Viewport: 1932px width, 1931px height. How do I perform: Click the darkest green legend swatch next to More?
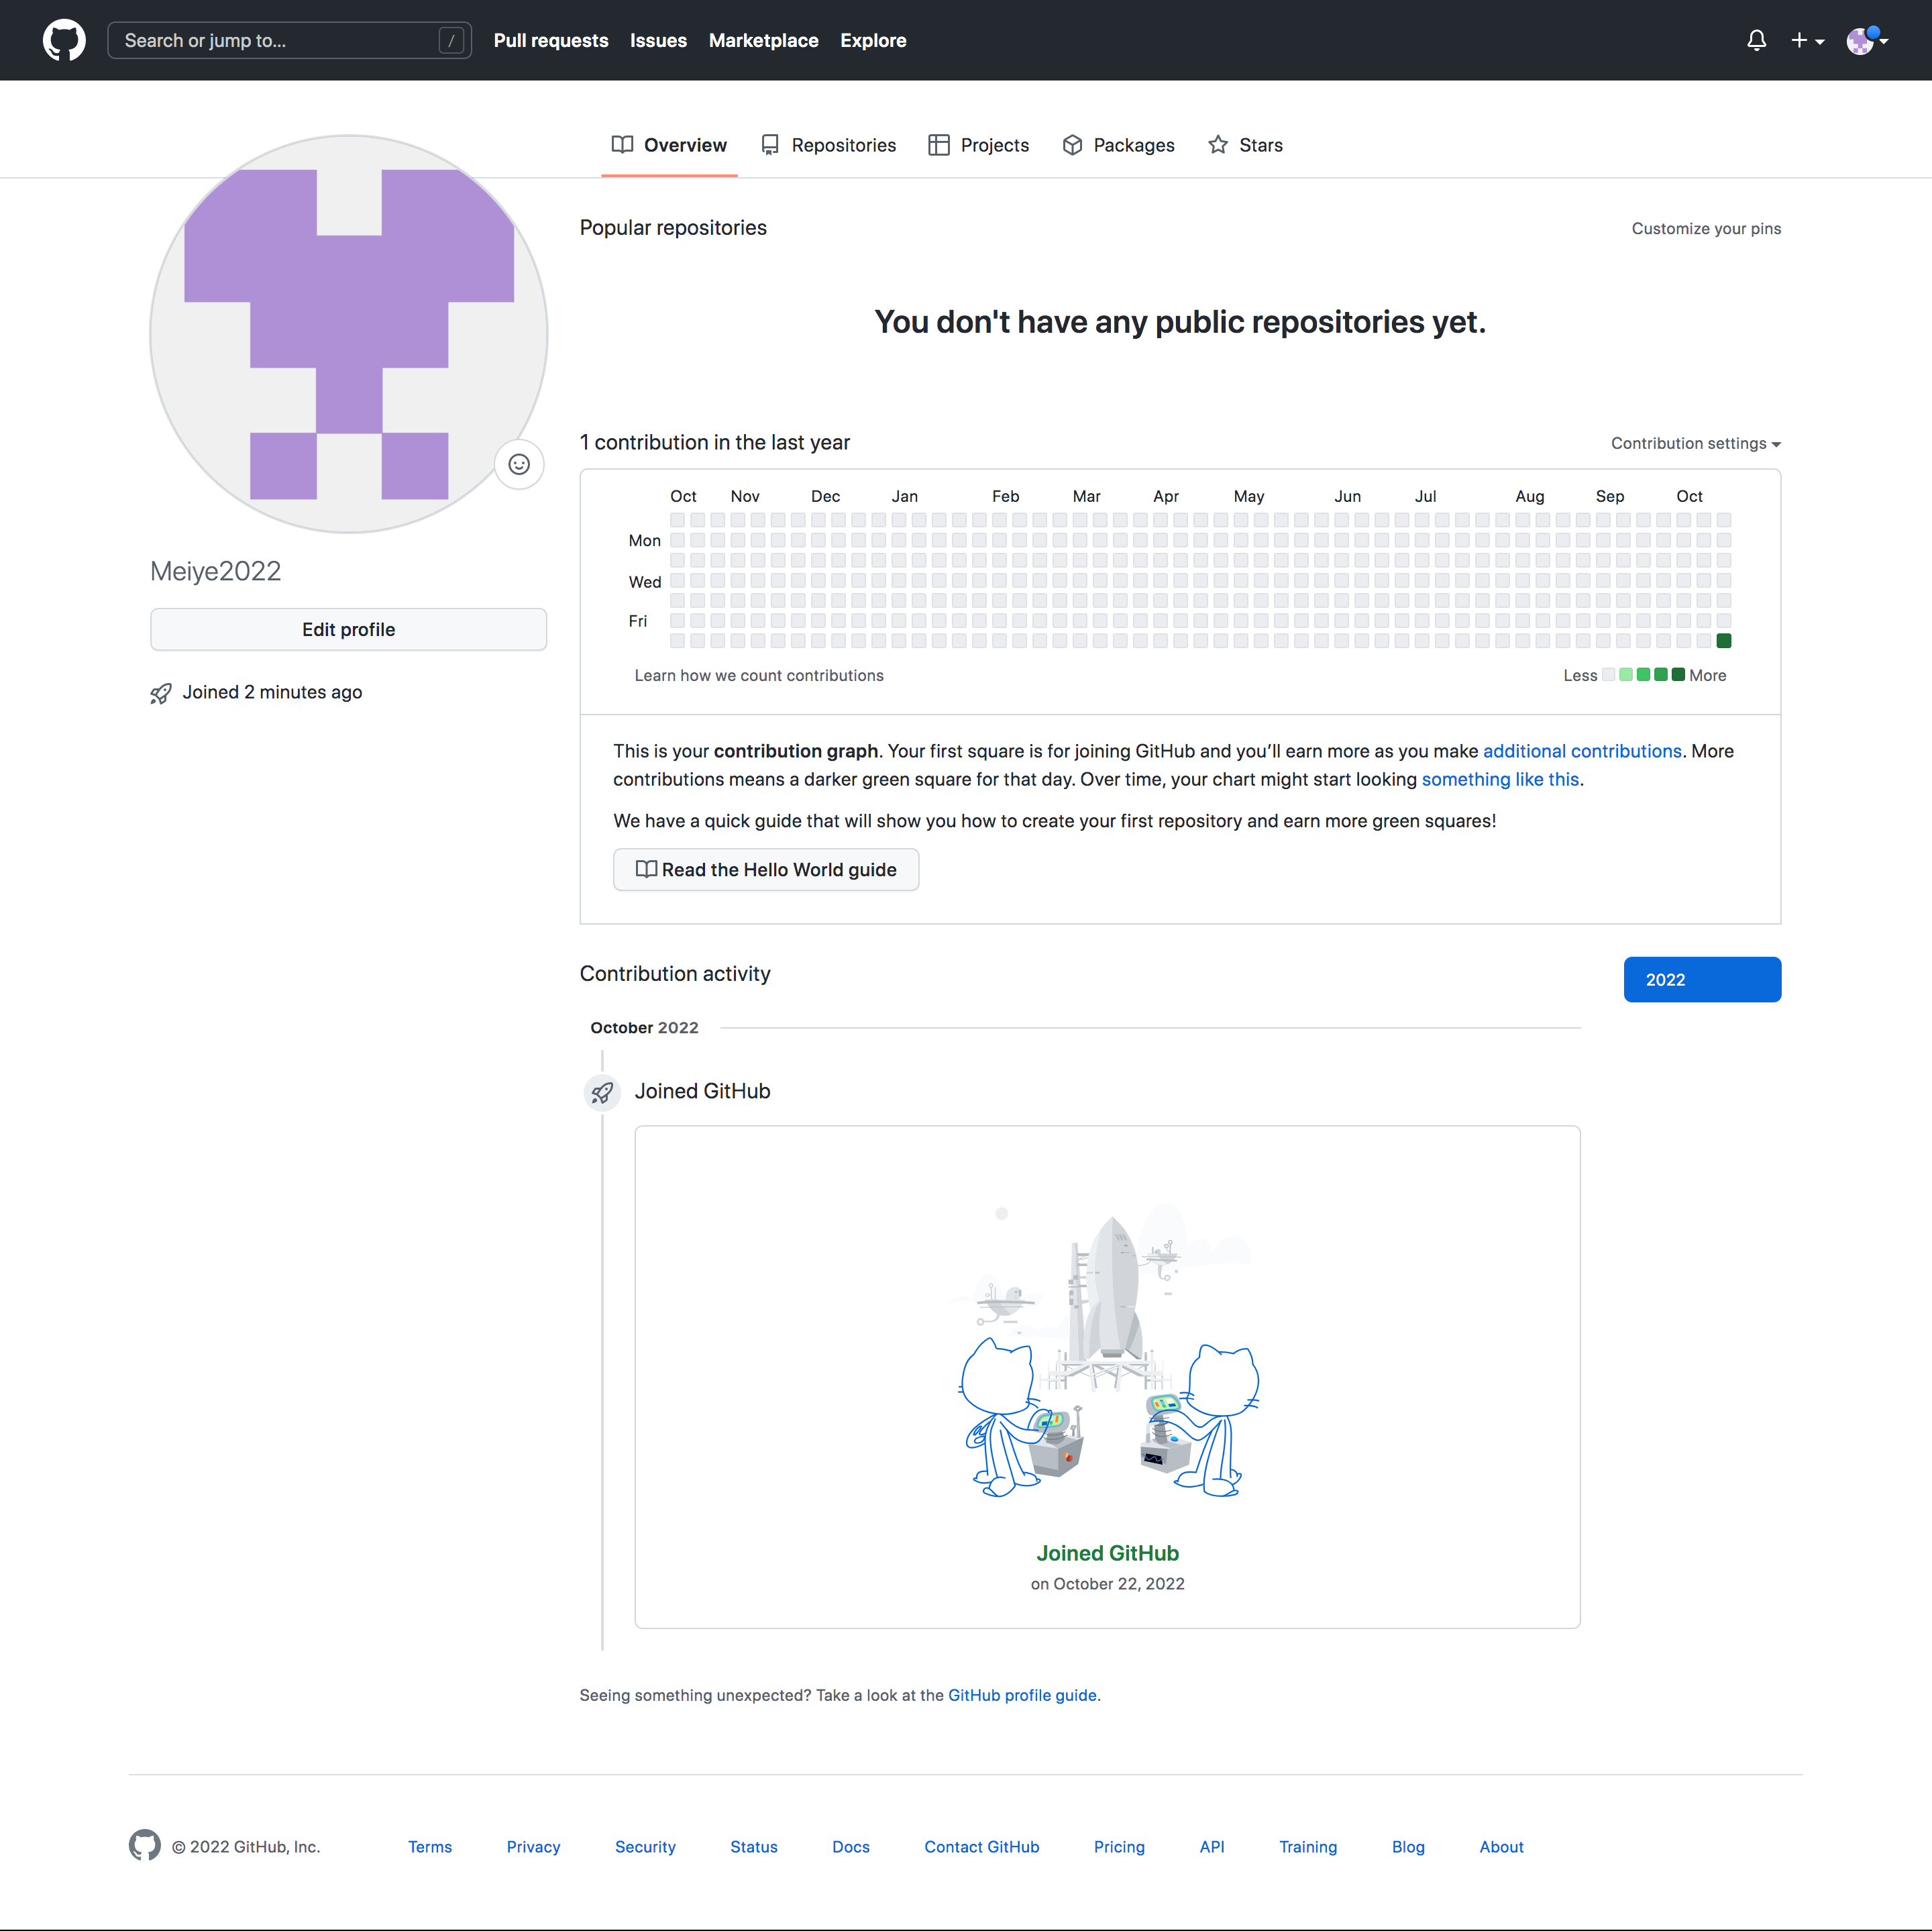pyautogui.click(x=1678, y=674)
